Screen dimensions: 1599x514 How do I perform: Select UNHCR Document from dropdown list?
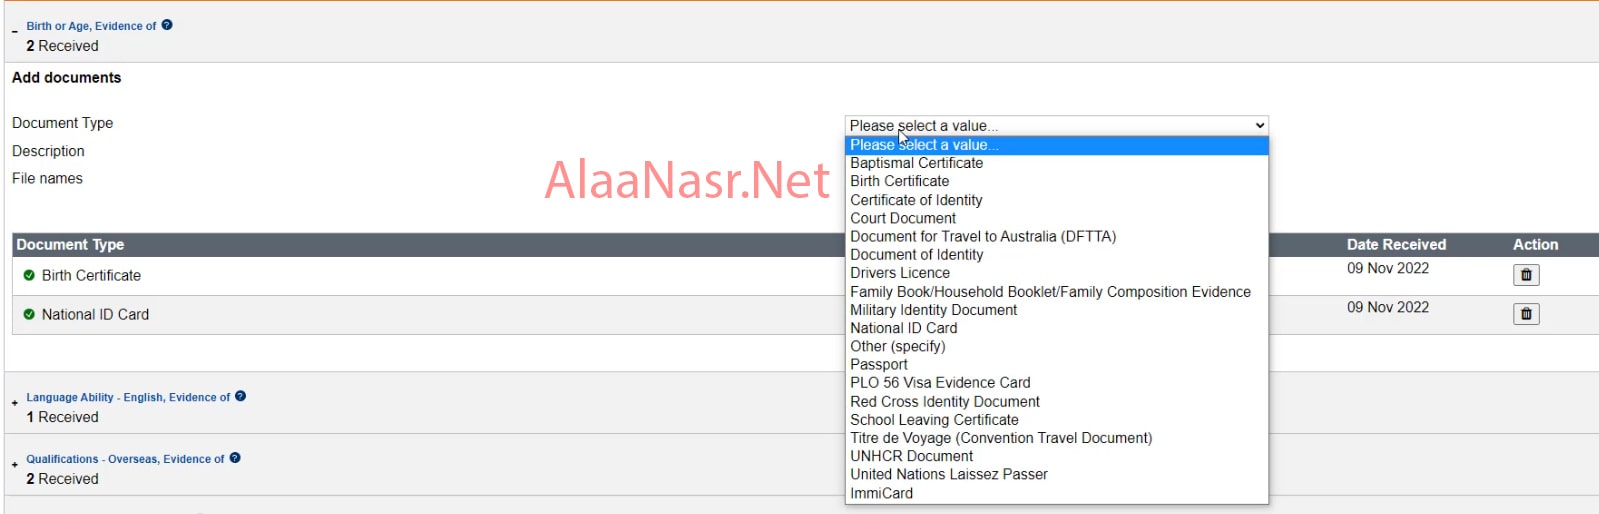(911, 456)
